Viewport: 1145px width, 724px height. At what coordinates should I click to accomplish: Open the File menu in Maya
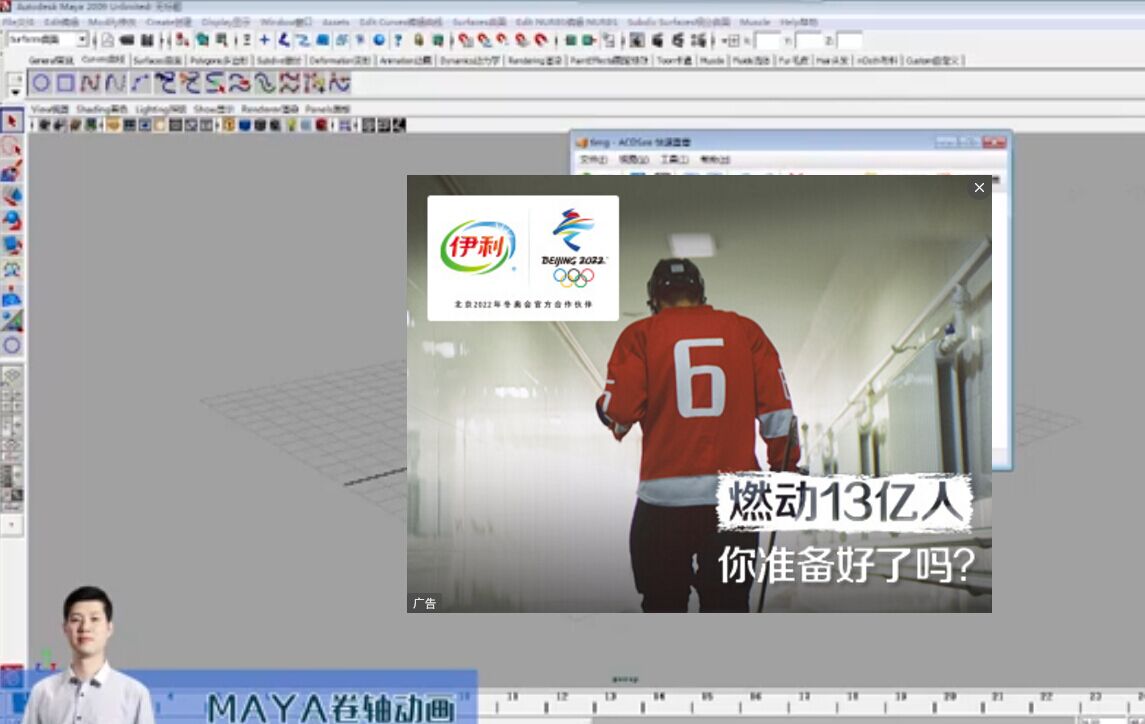[18, 22]
